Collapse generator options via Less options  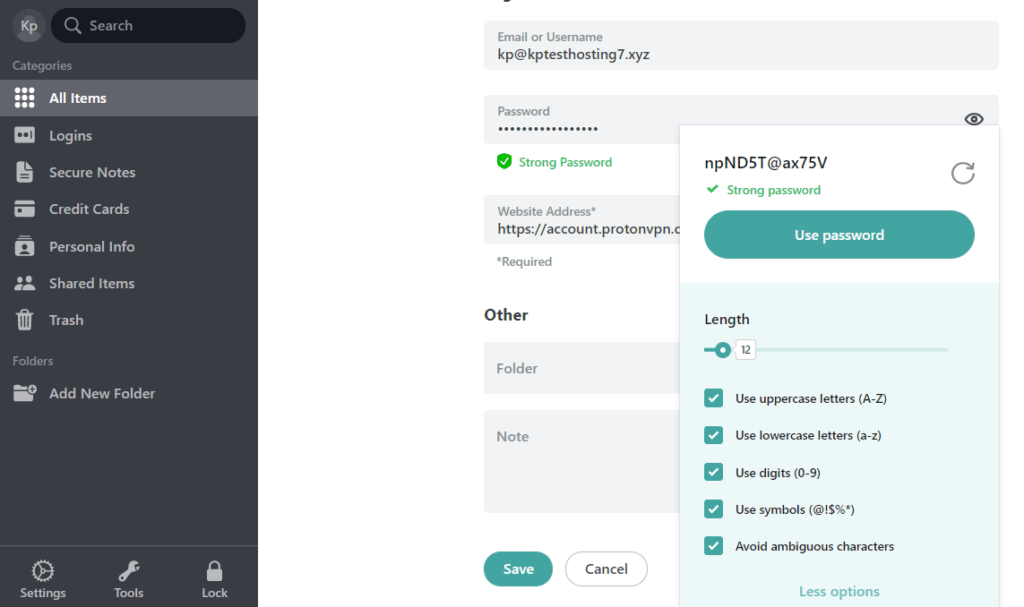[838, 591]
